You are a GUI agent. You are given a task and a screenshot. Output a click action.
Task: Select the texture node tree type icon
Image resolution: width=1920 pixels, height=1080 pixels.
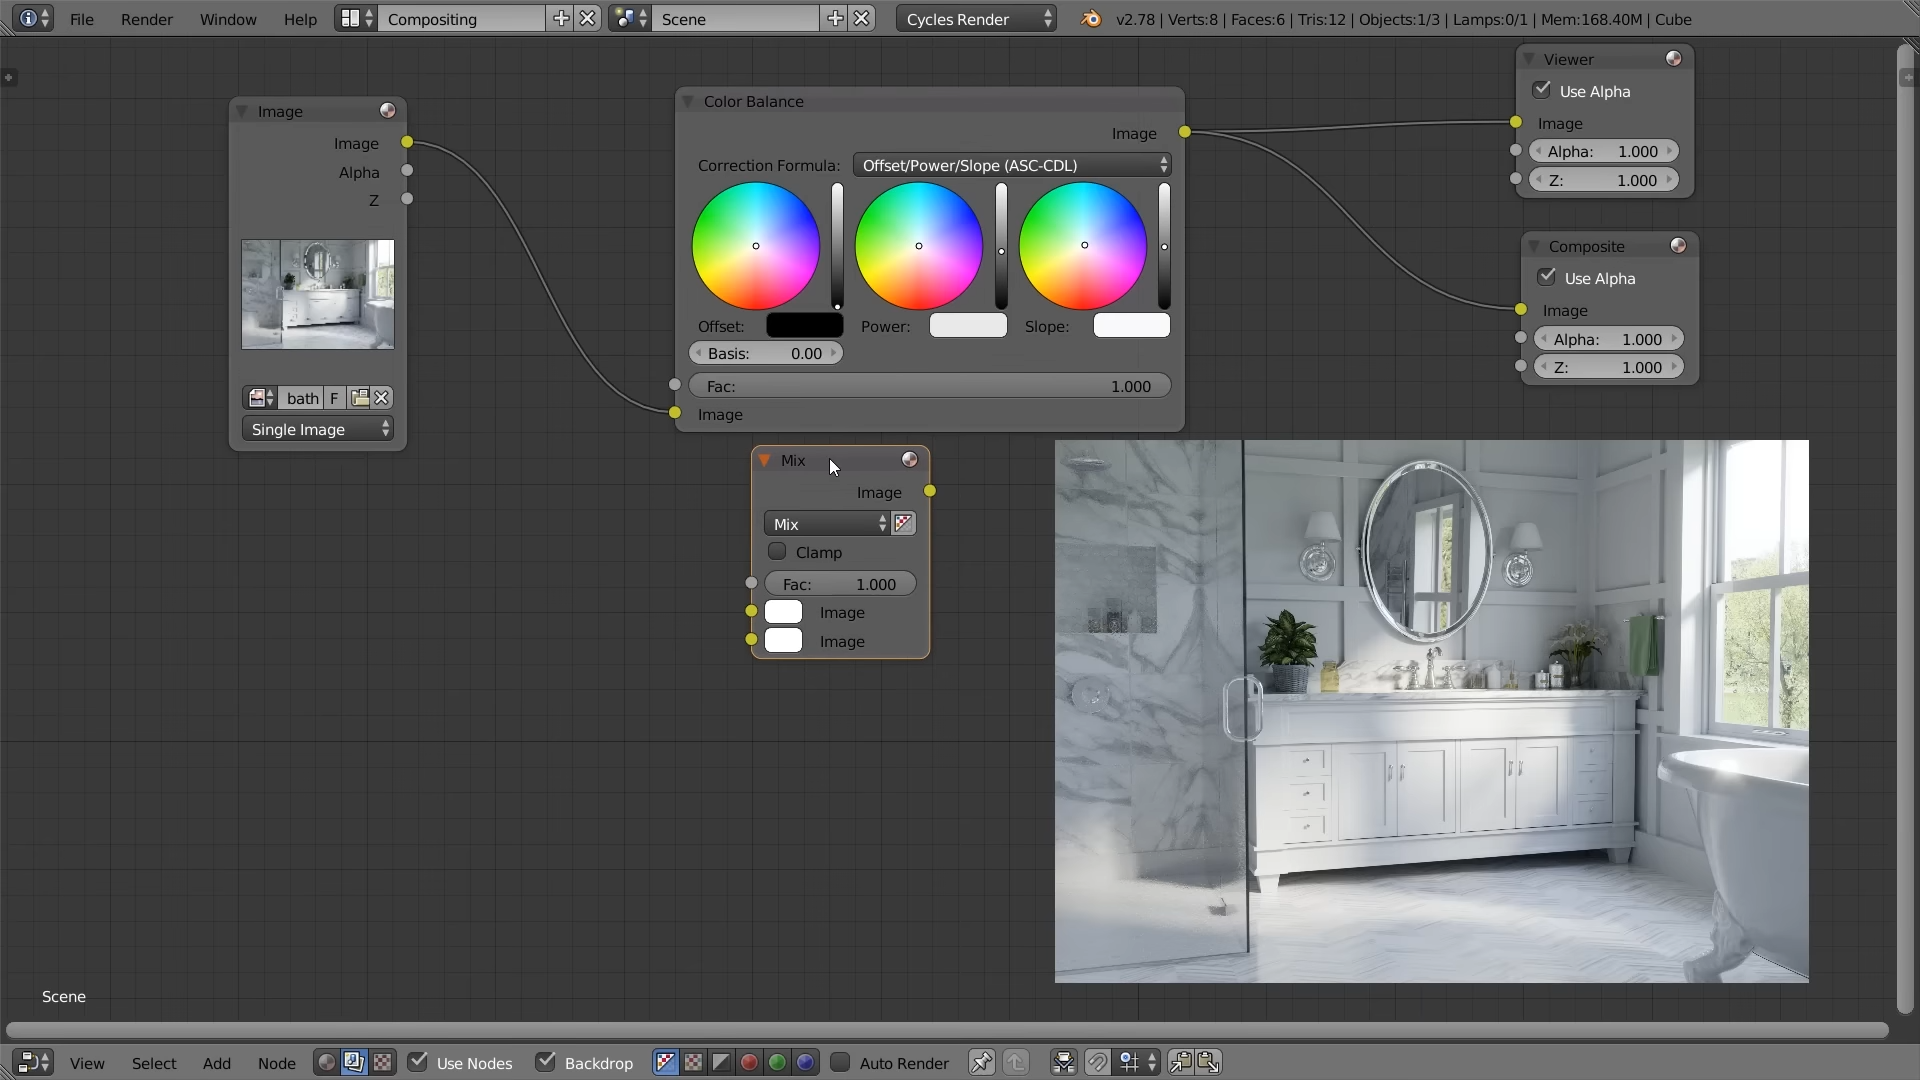(x=382, y=1063)
